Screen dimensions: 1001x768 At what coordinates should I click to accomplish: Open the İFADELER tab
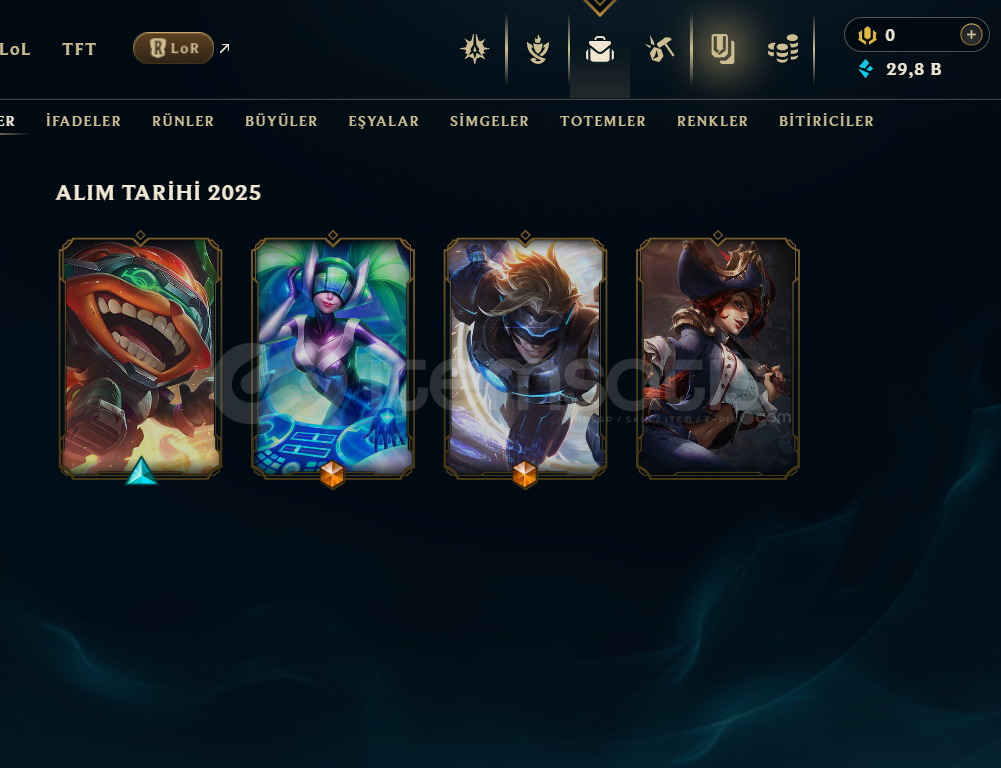pyautogui.click(x=84, y=121)
